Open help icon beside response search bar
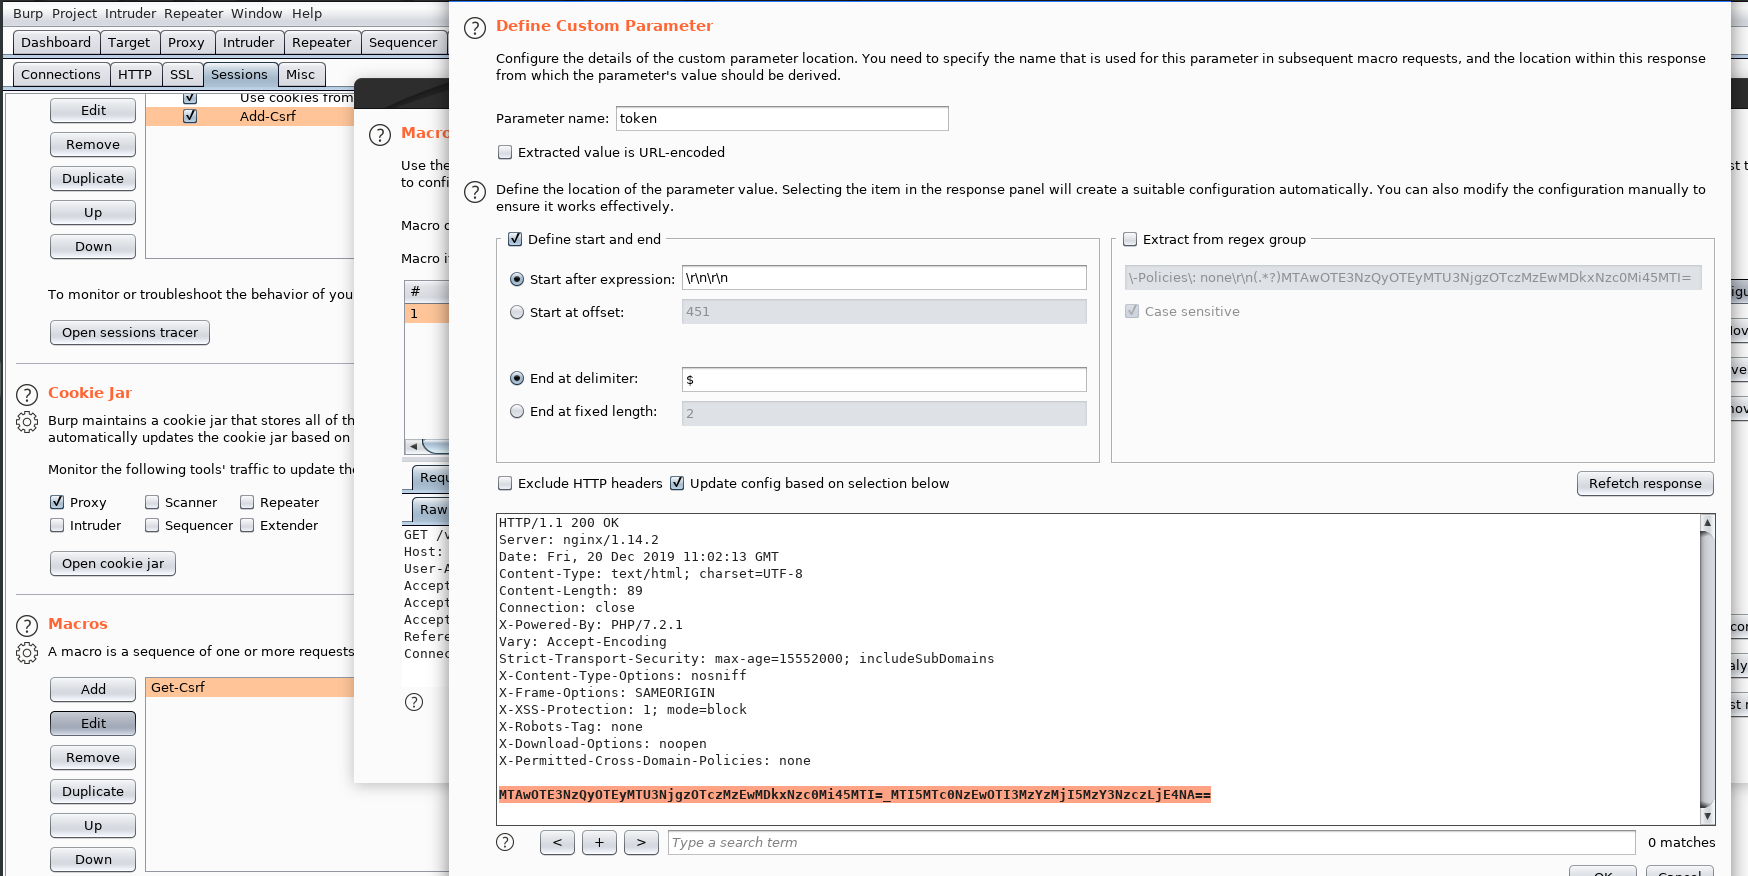 pyautogui.click(x=506, y=842)
